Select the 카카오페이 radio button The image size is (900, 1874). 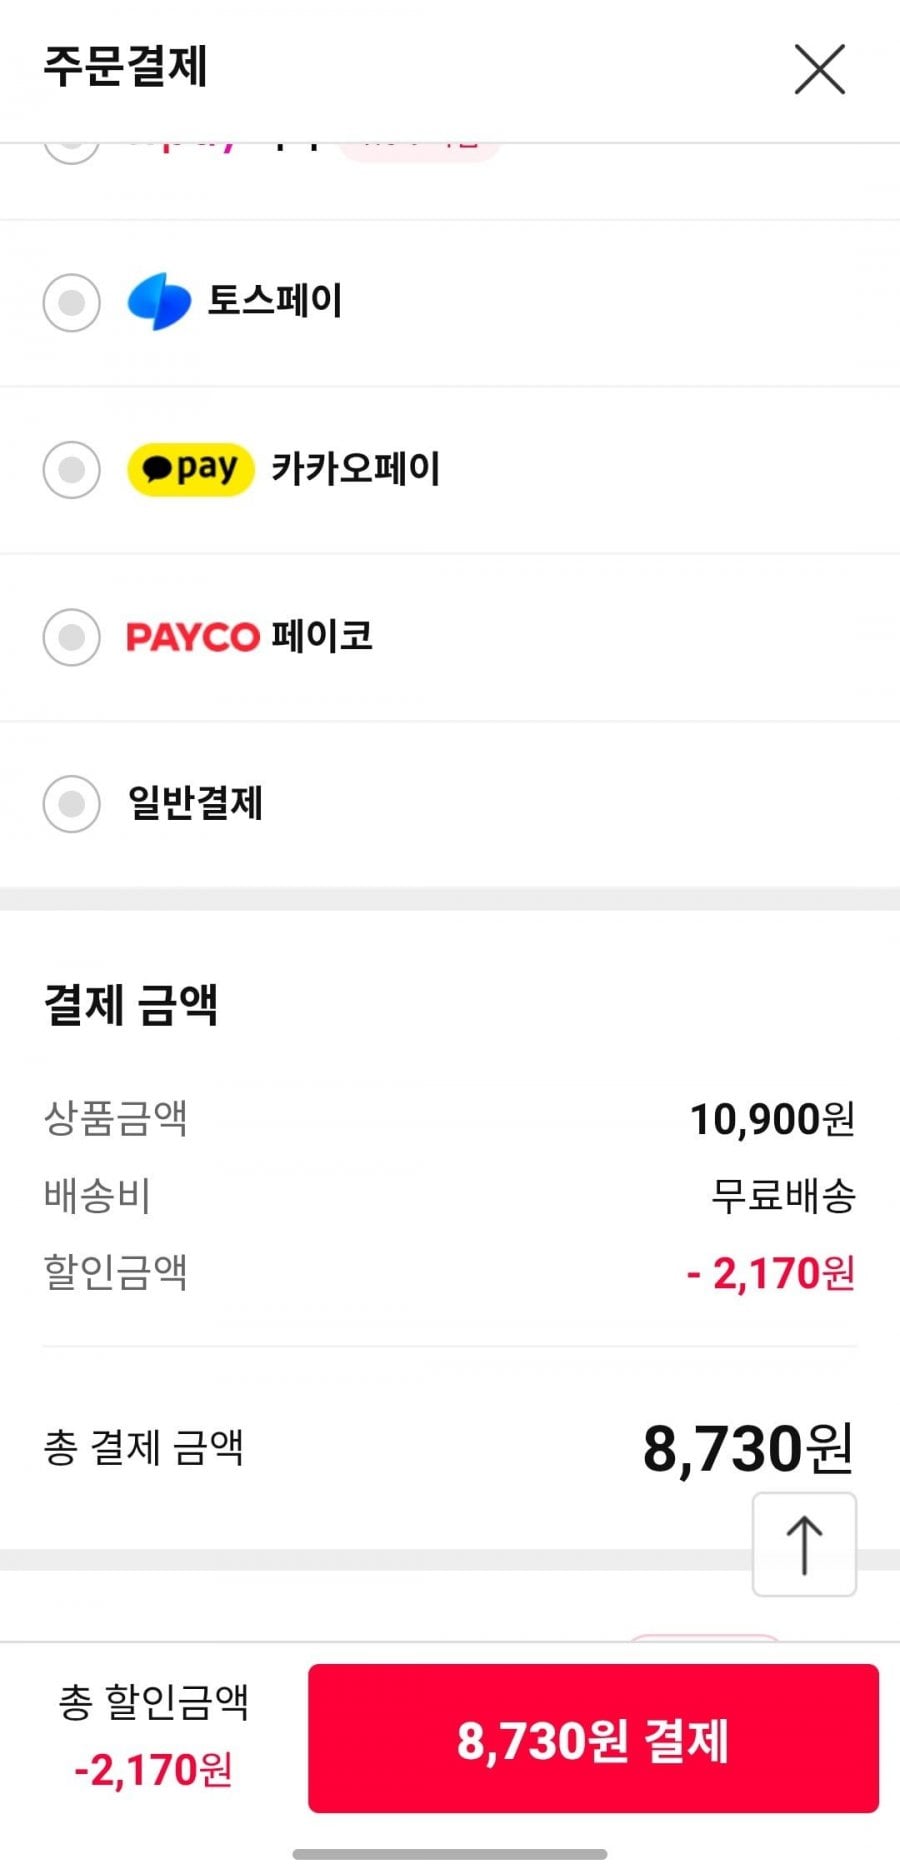72,469
